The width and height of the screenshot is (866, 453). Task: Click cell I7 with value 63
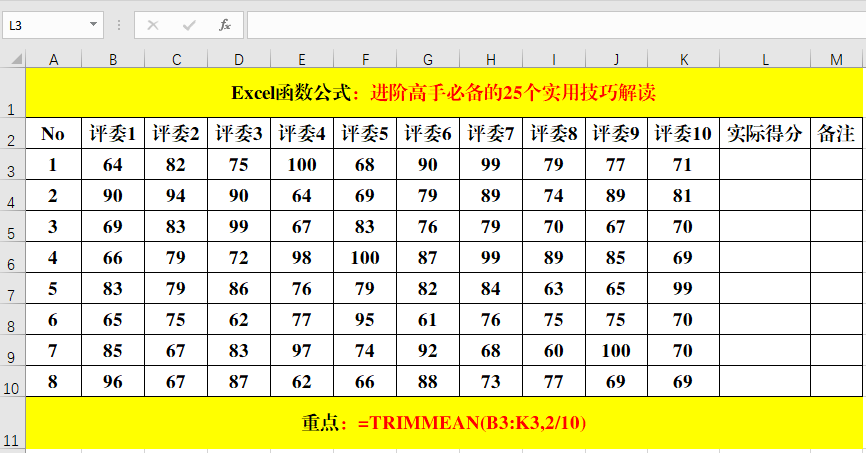tap(553, 288)
